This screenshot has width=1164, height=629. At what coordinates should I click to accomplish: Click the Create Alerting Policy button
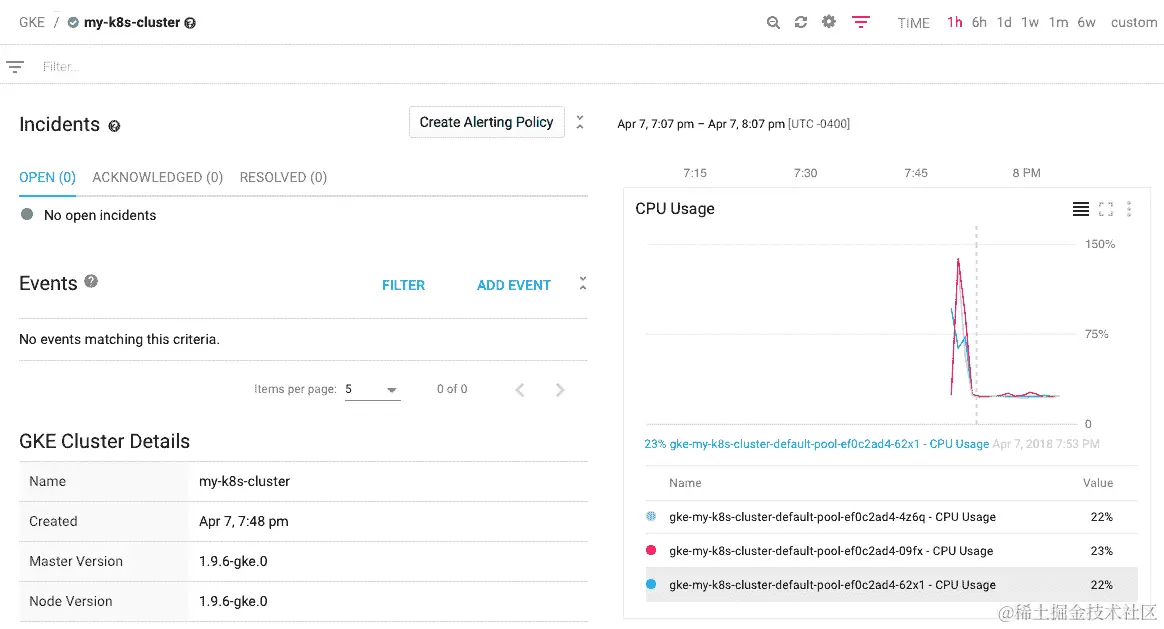click(x=486, y=123)
